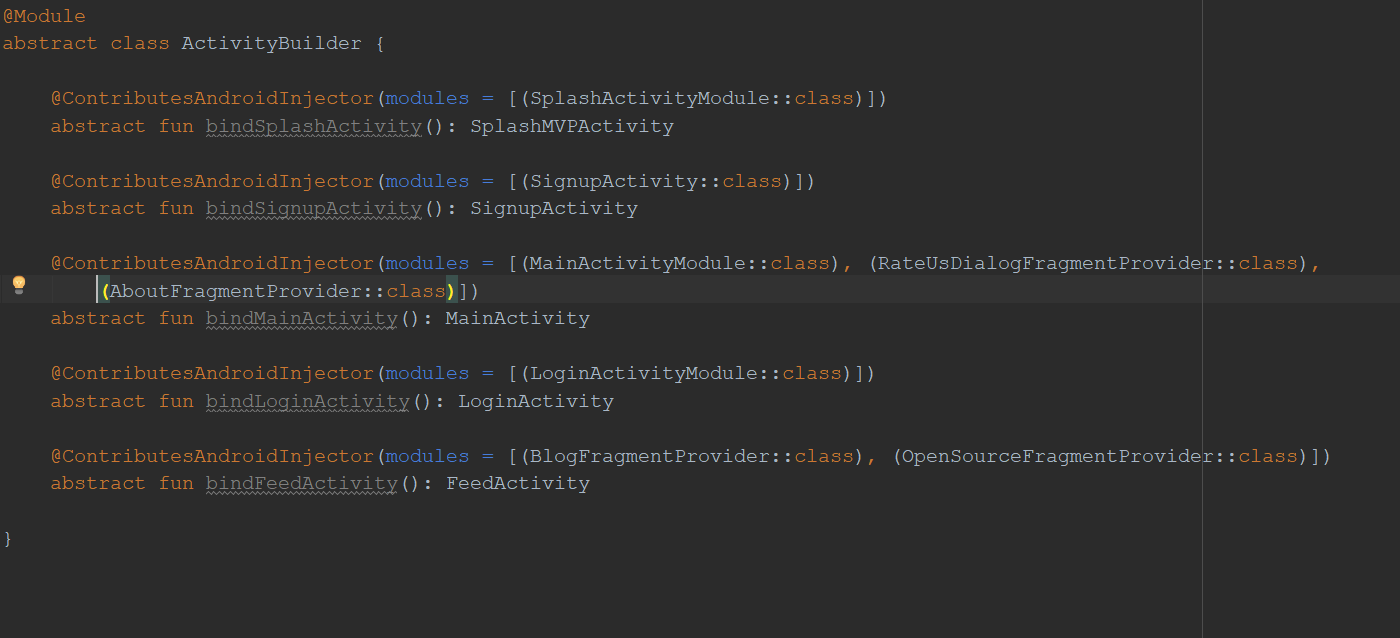This screenshot has height=638, width=1400.
Task: Click SignupActivity::class in the annotation
Action: click(656, 181)
